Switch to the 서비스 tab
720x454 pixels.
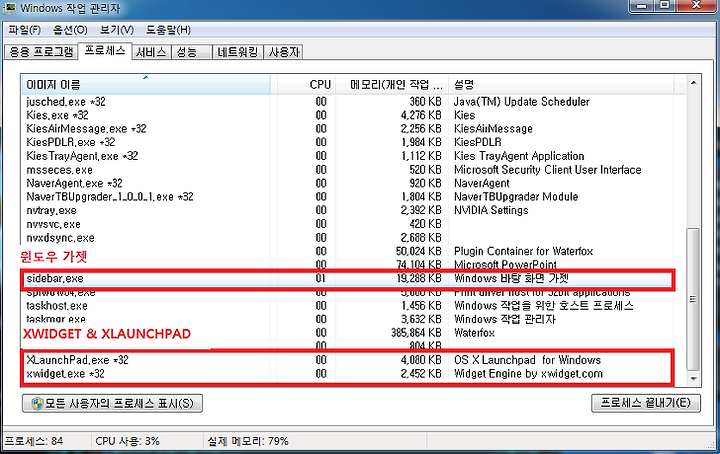point(152,52)
